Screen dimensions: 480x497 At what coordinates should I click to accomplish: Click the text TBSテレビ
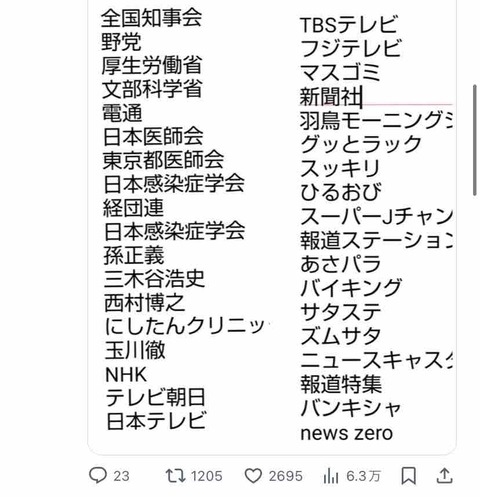tap(349, 25)
